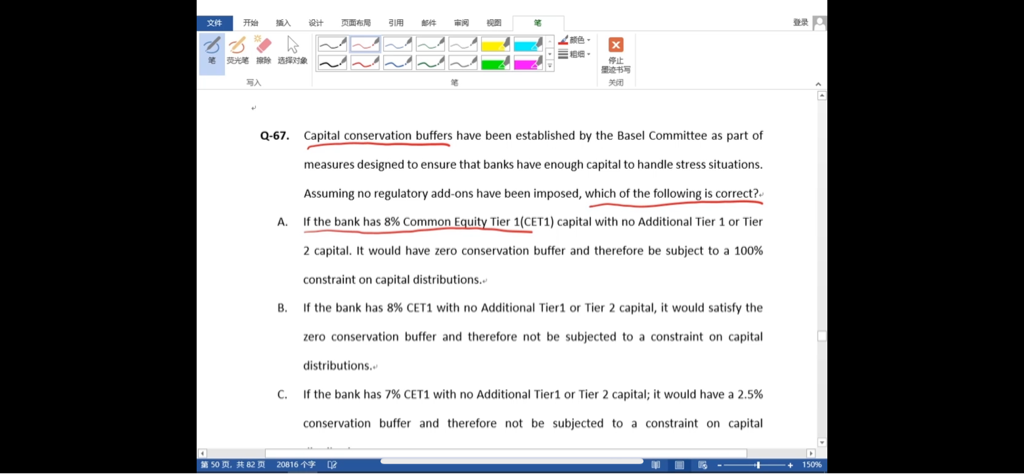
Task: Open the 文件 File menu
Action: [214, 23]
